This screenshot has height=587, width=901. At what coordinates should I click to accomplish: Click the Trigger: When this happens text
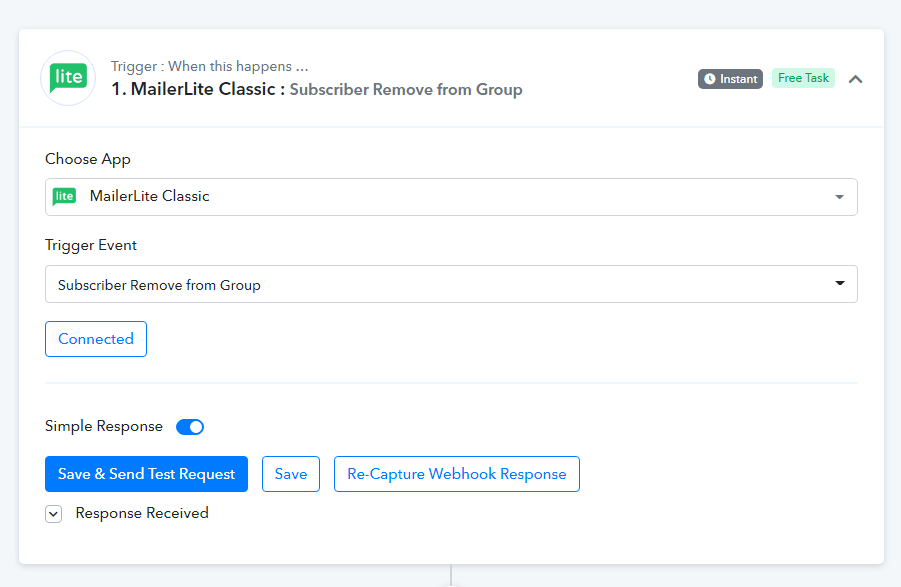click(210, 66)
